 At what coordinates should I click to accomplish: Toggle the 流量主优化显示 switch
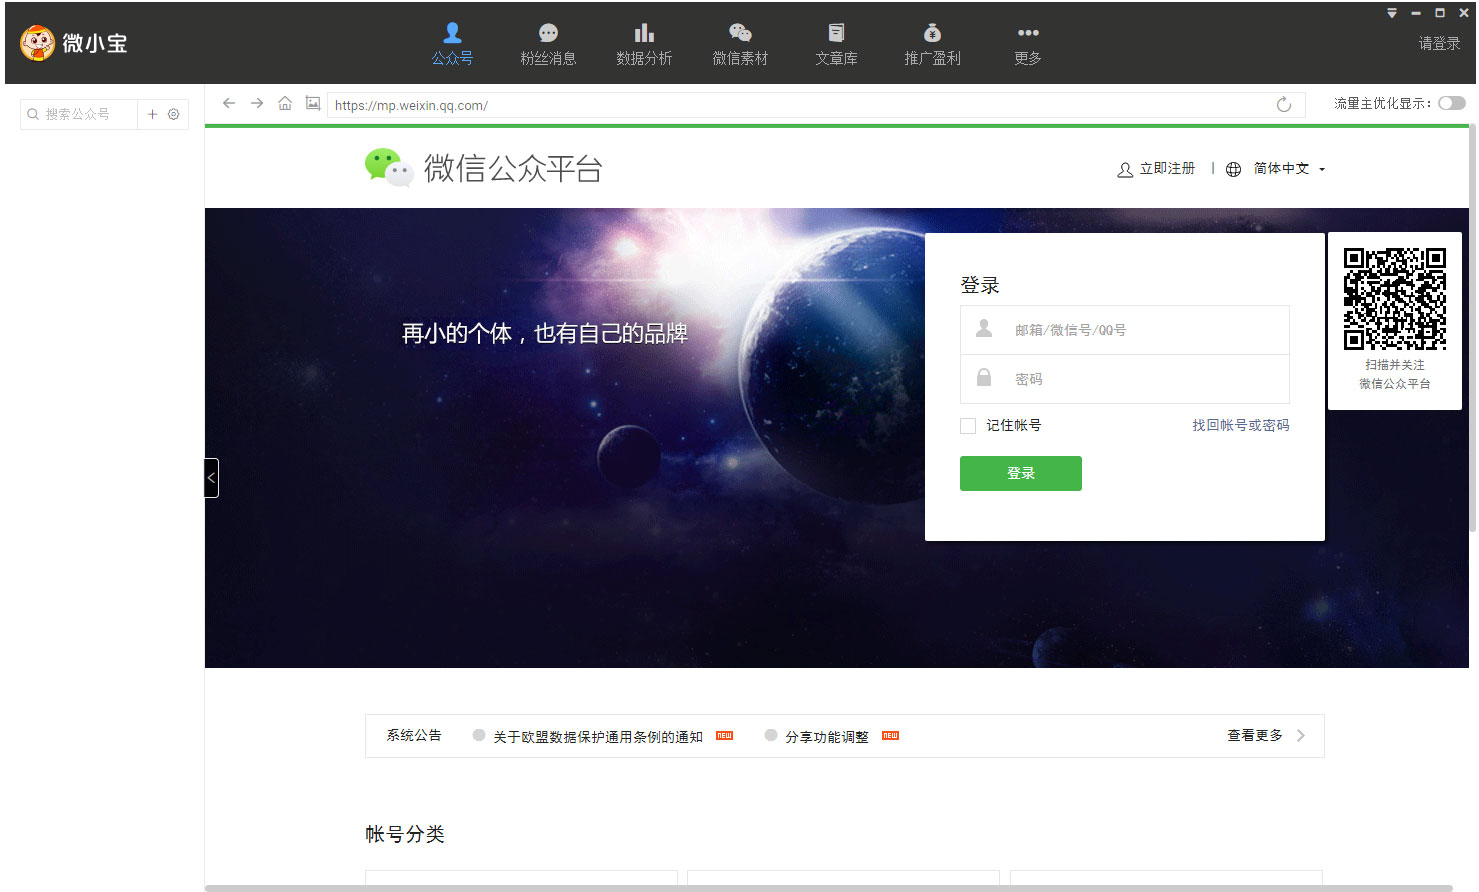1452,103
